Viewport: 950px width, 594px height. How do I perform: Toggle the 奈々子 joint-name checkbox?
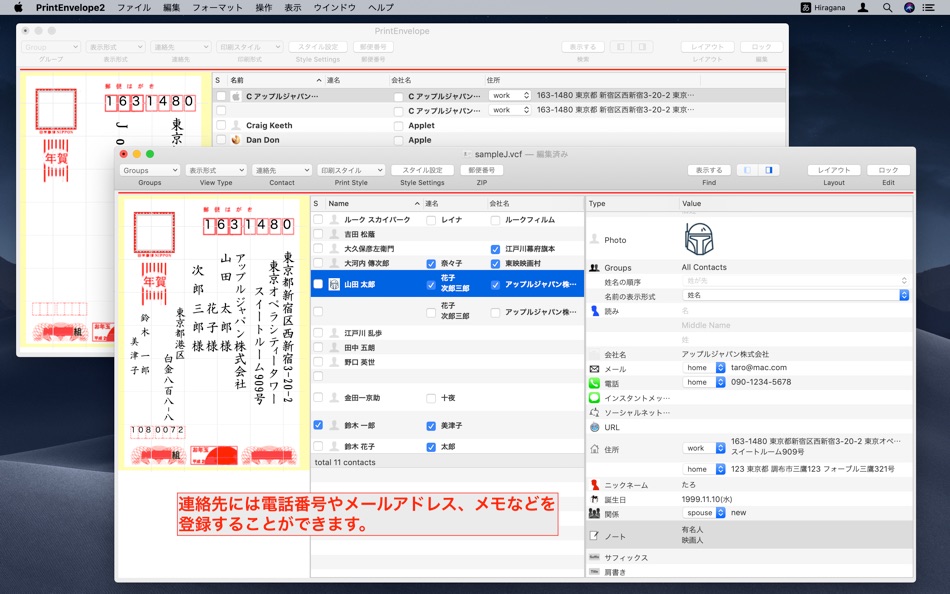click(x=431, y=264)
